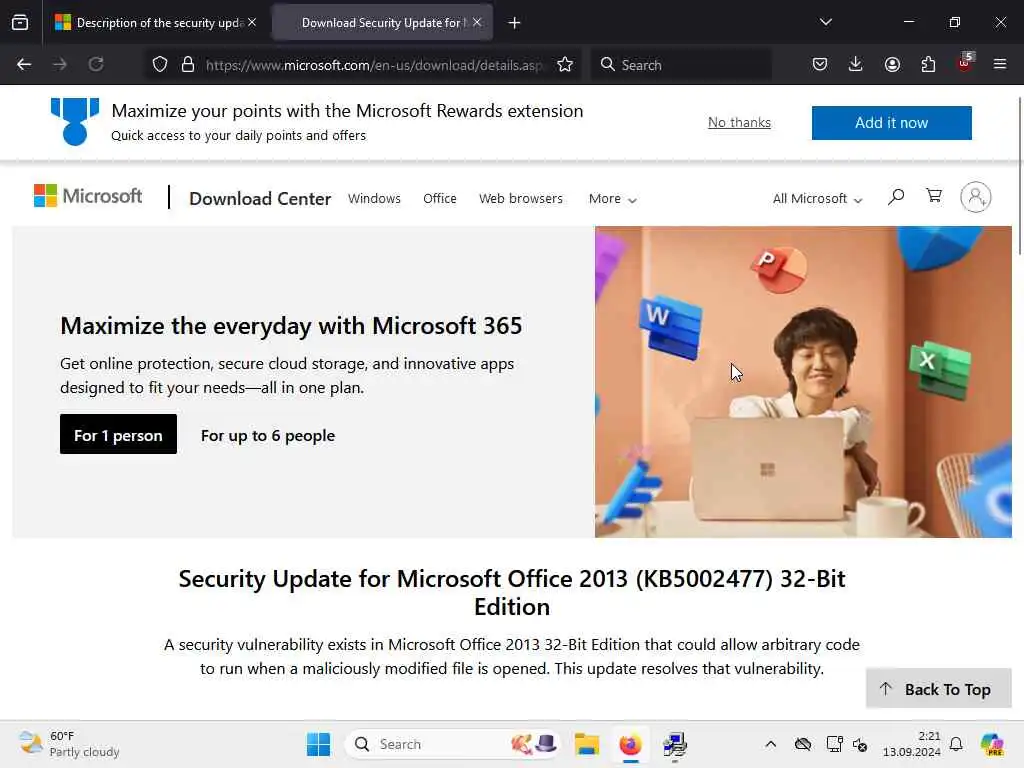Viewport: 1024px width, 768px height.
Task: Open the extensions puzzle icon
Action: click(928, 64)
